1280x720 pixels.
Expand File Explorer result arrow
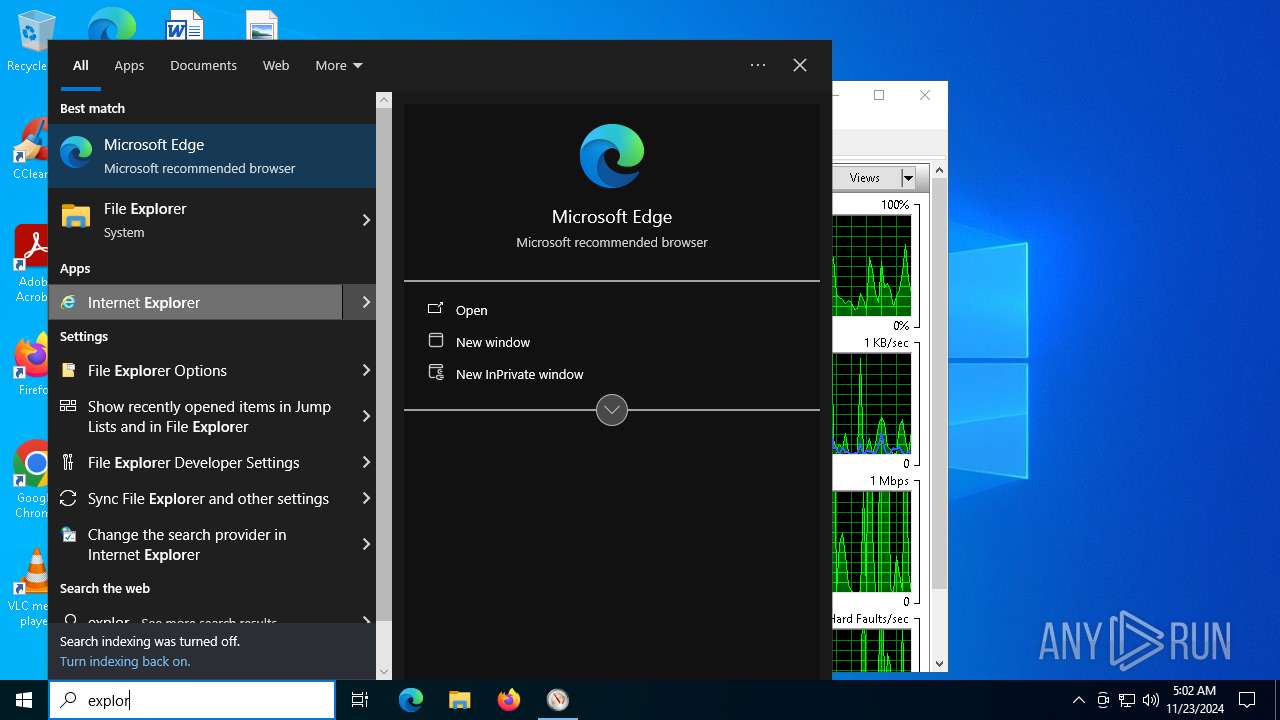point(366,220)
